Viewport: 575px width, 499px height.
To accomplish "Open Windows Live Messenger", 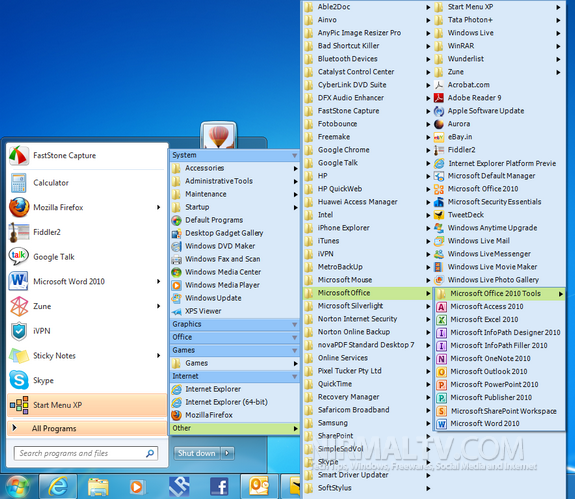I will click(499, 254).
